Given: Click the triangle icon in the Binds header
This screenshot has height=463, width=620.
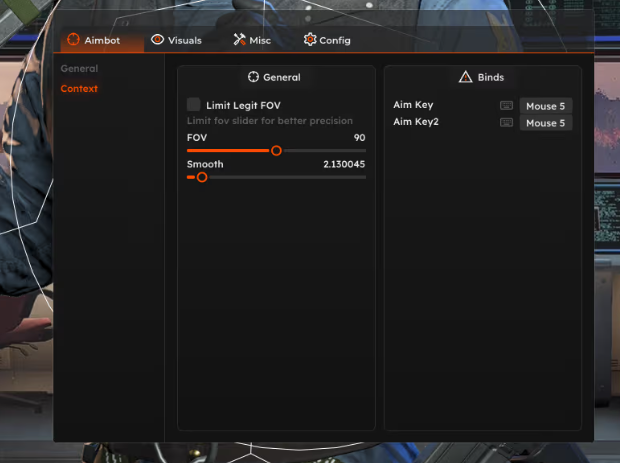Looking at the screenshot, I should tap(465, 77).
